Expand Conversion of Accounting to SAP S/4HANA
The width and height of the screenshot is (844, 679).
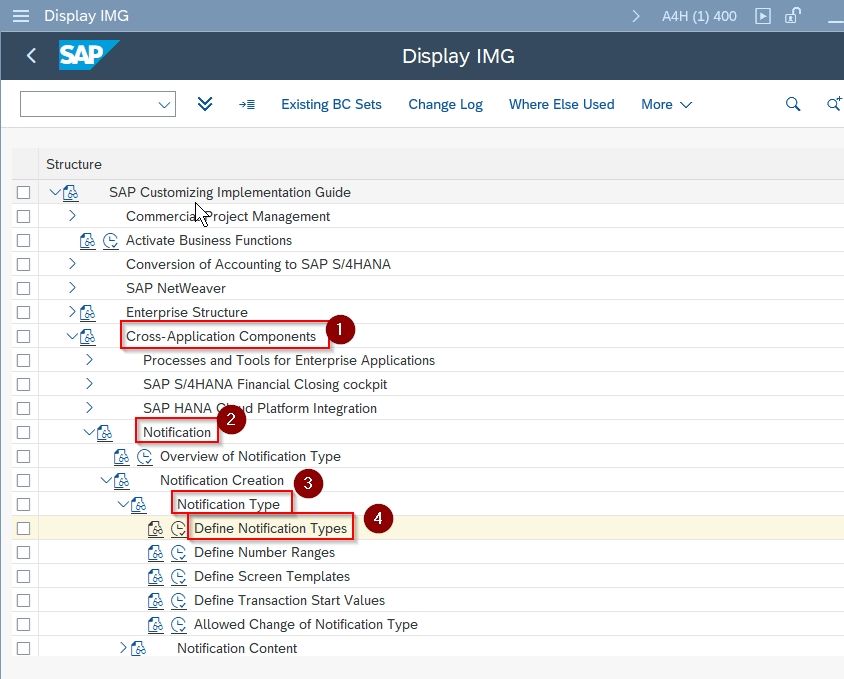pos(72,264)
